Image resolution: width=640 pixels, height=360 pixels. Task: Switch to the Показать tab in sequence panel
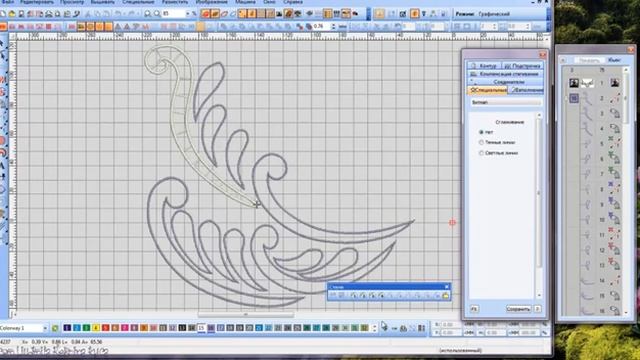pos(589,60)
